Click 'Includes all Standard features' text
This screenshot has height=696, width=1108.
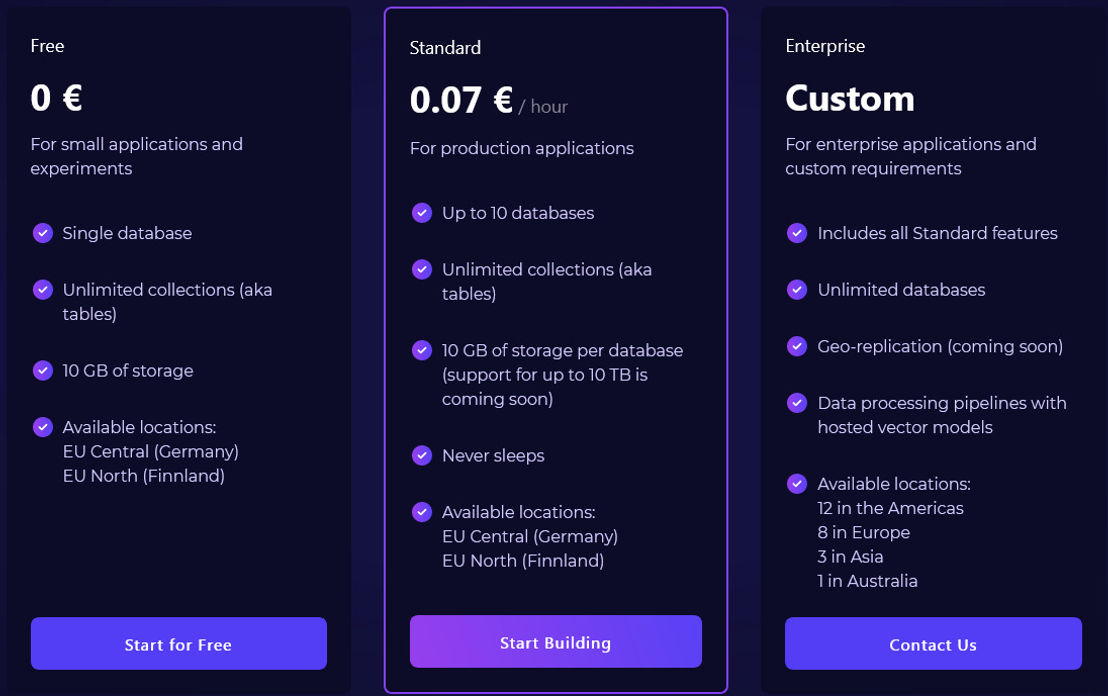pyautogui.click(x=938, y=233)
